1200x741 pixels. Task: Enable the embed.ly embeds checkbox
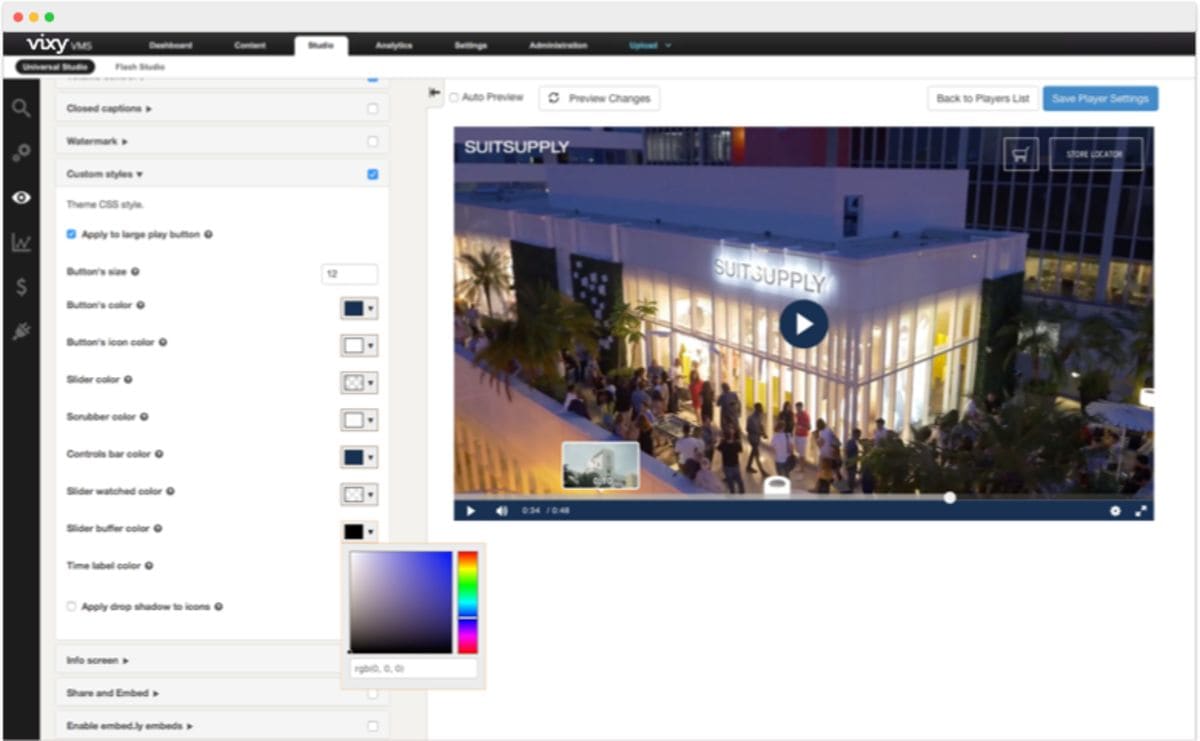point(373,726)
